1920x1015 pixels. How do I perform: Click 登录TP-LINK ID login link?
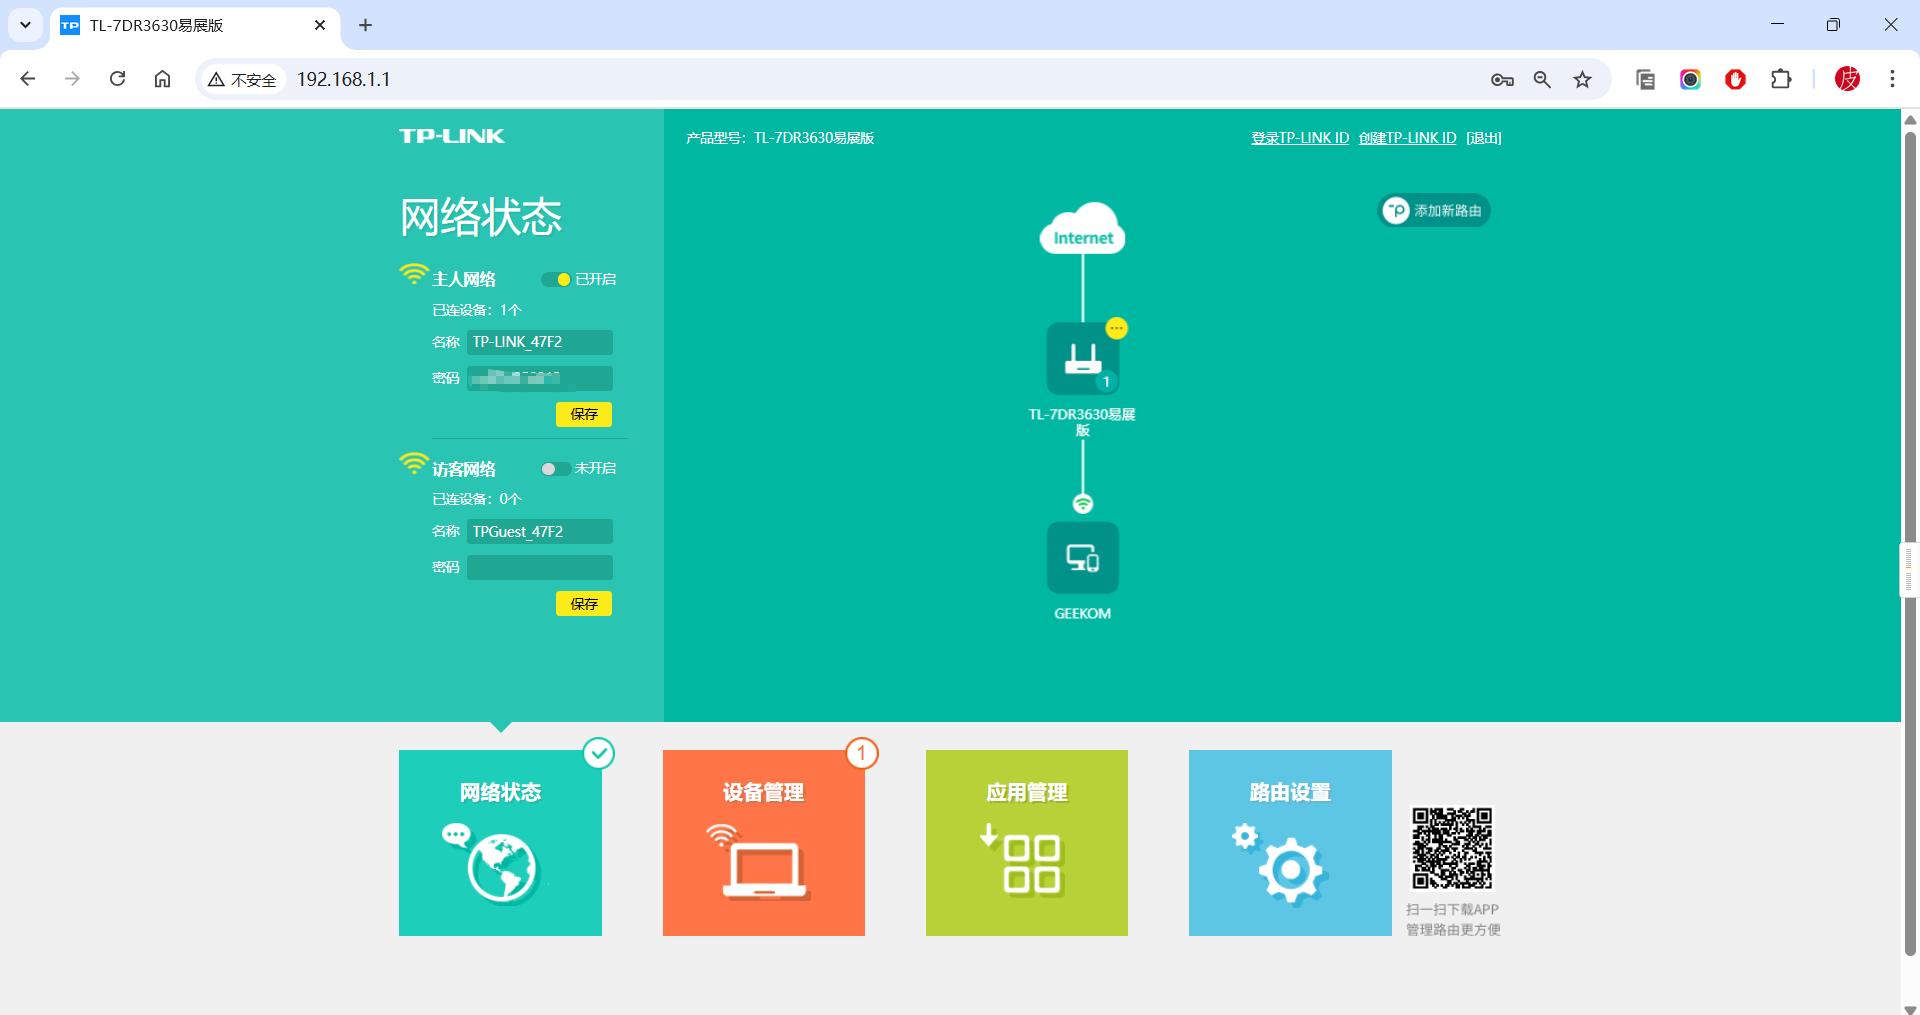[x=1299, y=137]
